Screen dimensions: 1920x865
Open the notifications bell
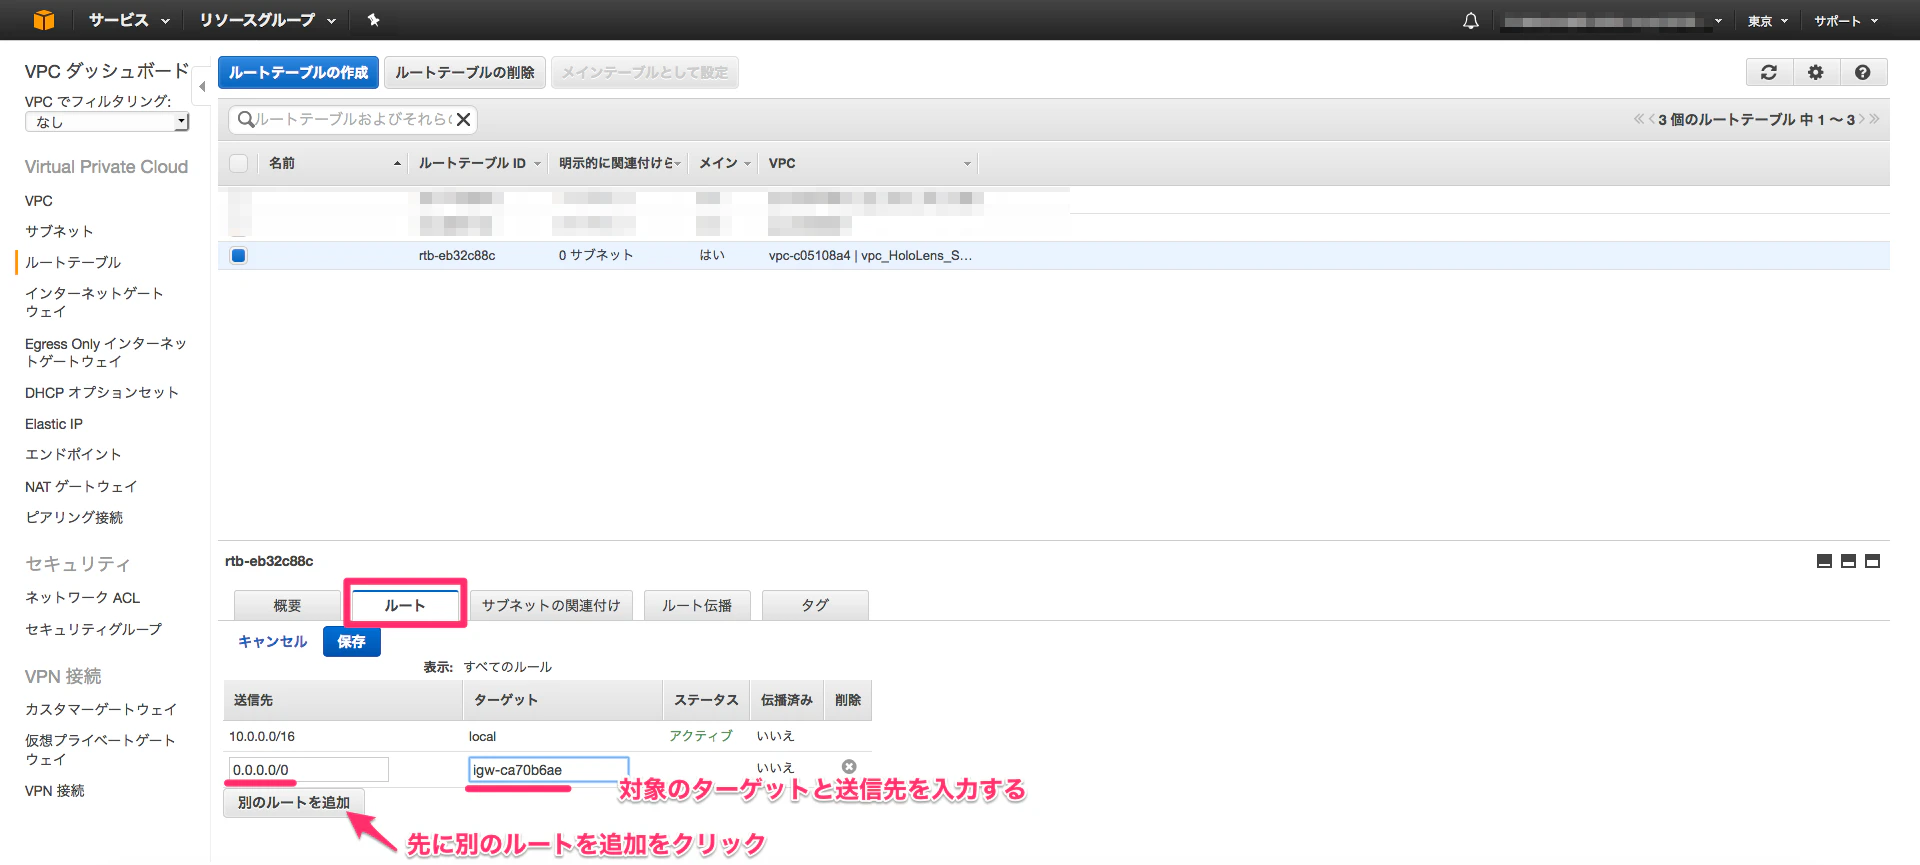click(x=1470, y=20)
